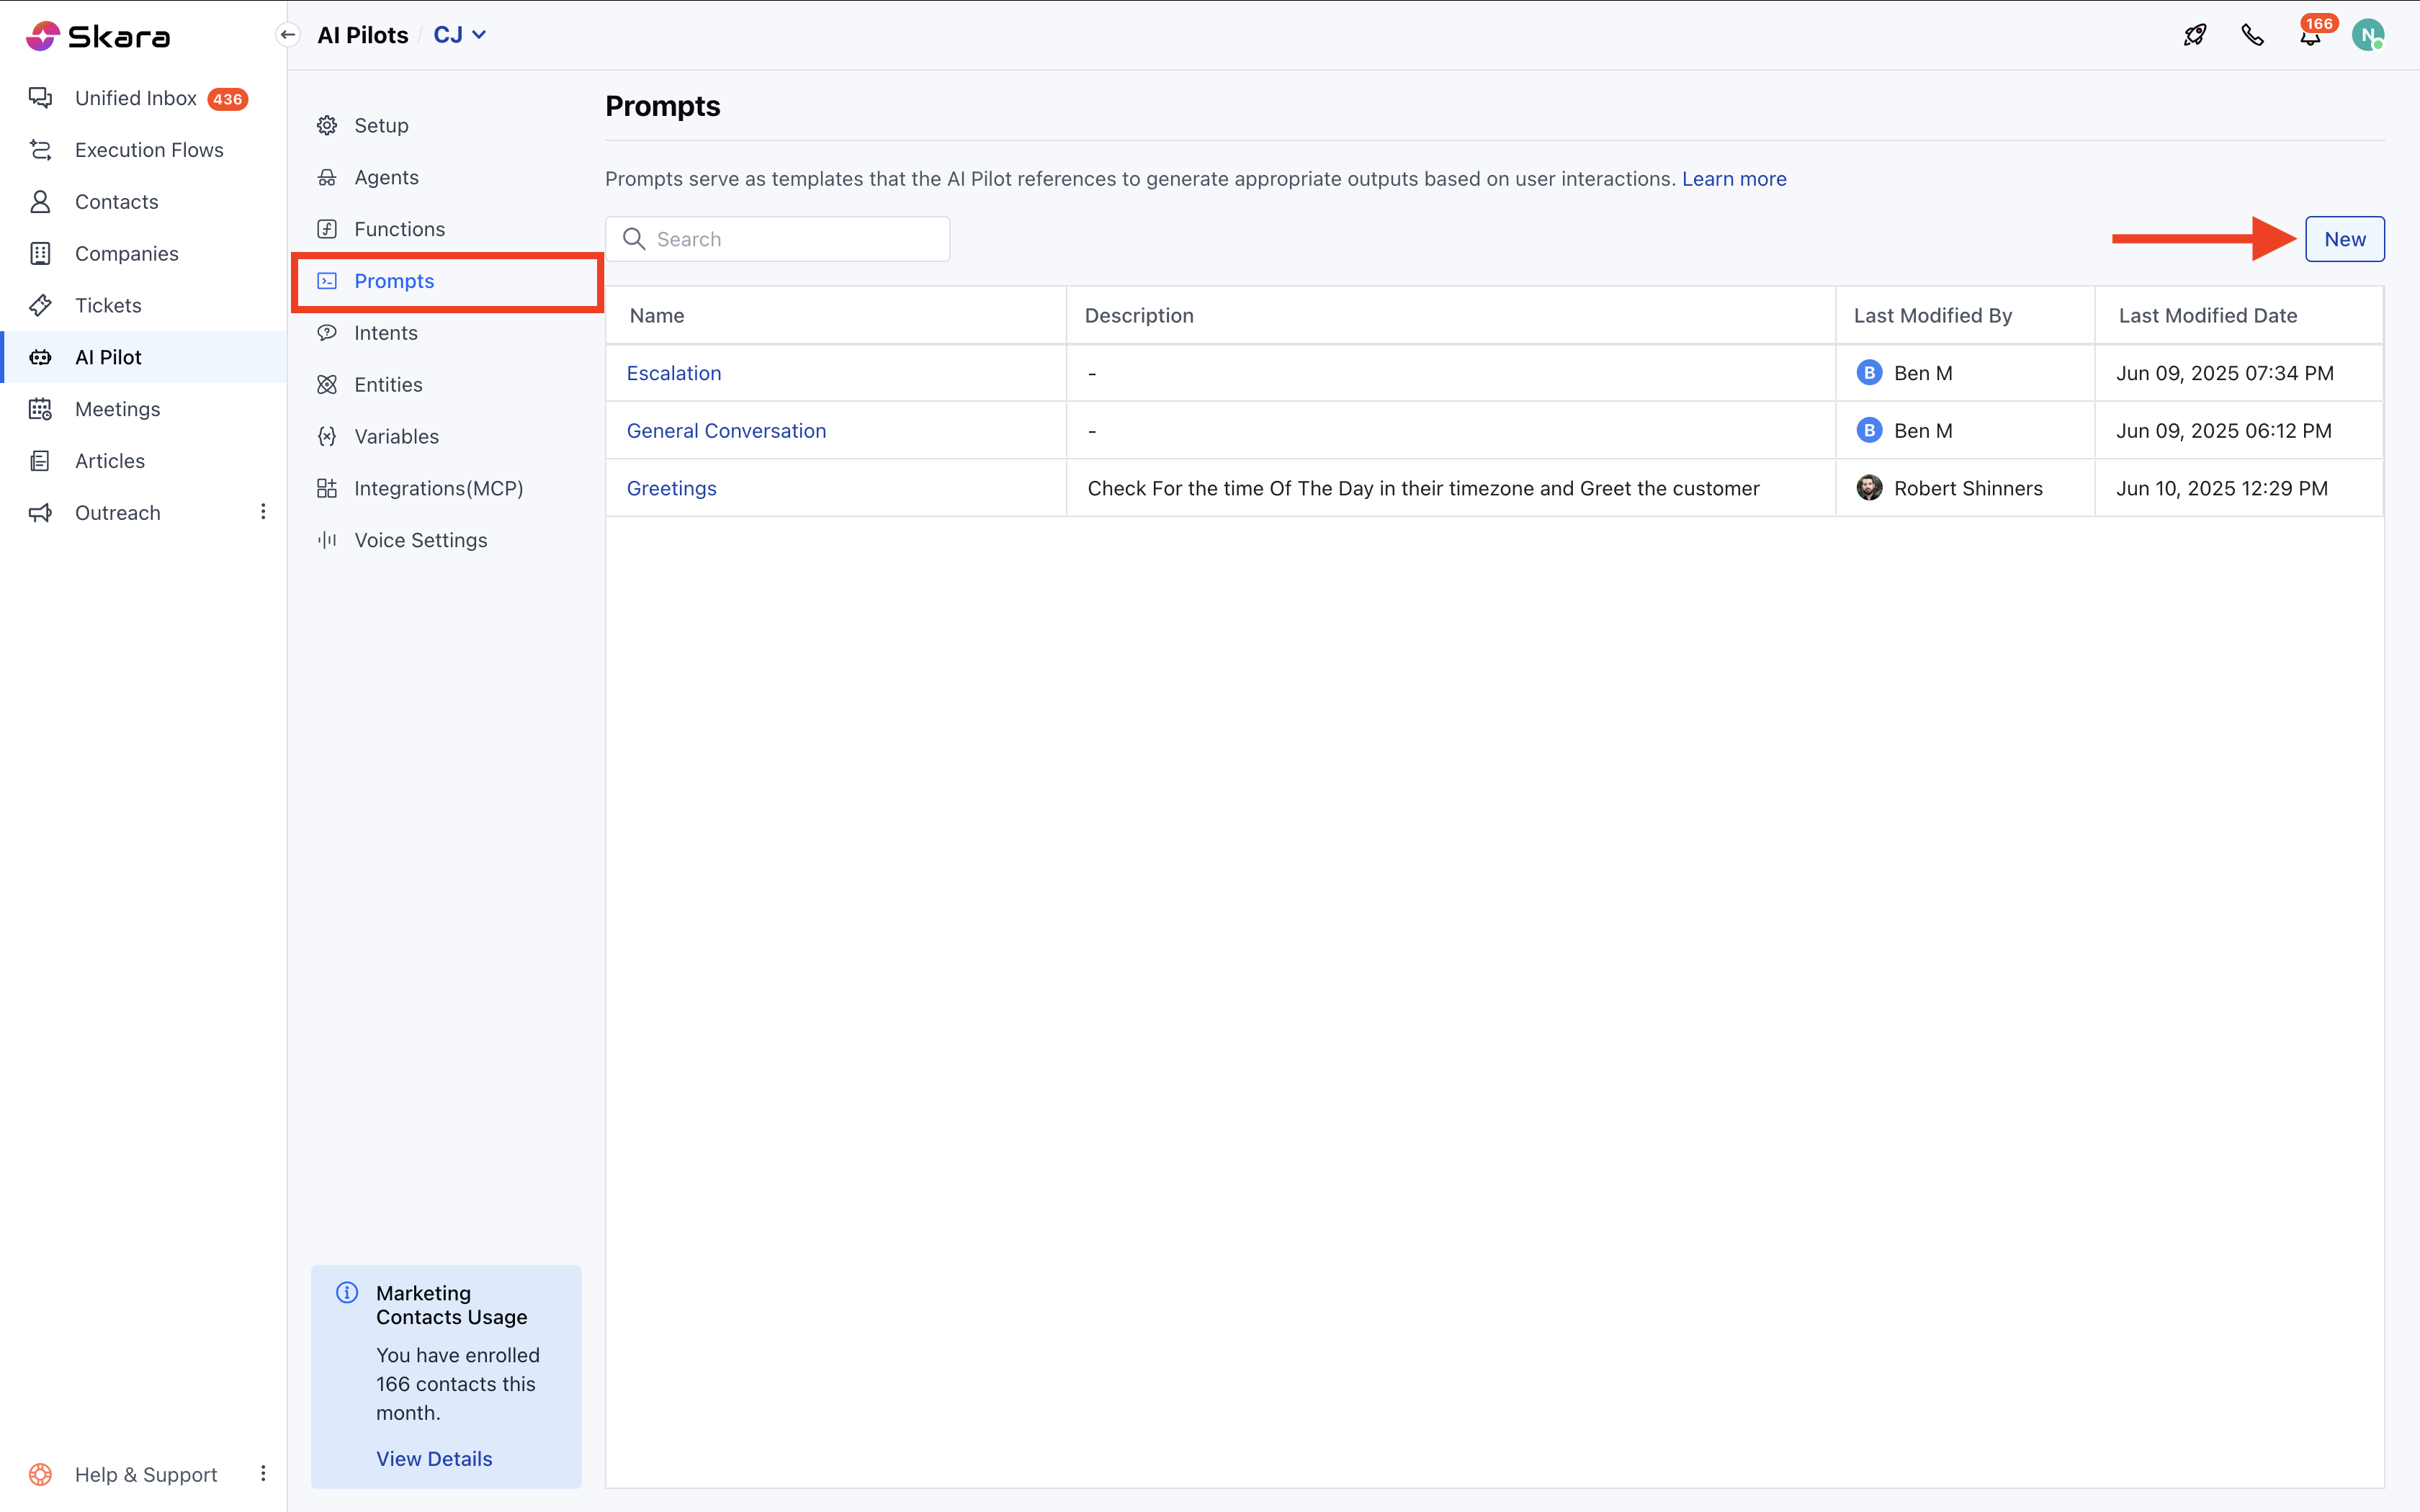This screenshot has width=2420, height=1512.
Task: Select Tickets in the left sidebar
Action: tap(108, 305)
